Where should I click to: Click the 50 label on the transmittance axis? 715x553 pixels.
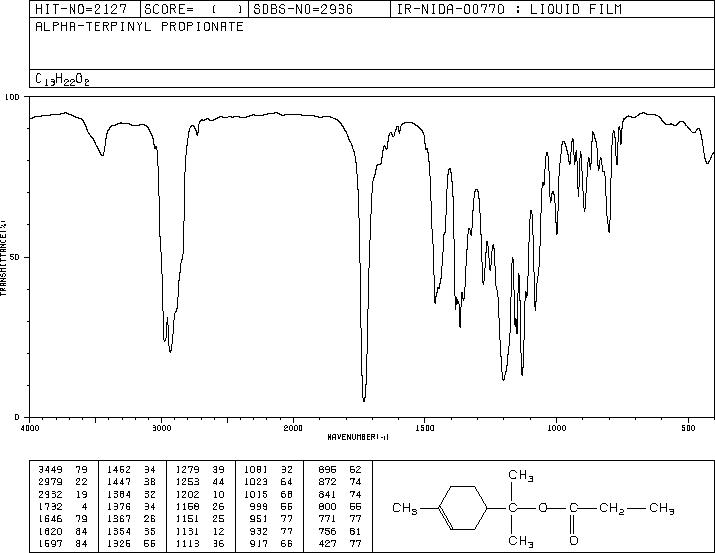15,257
